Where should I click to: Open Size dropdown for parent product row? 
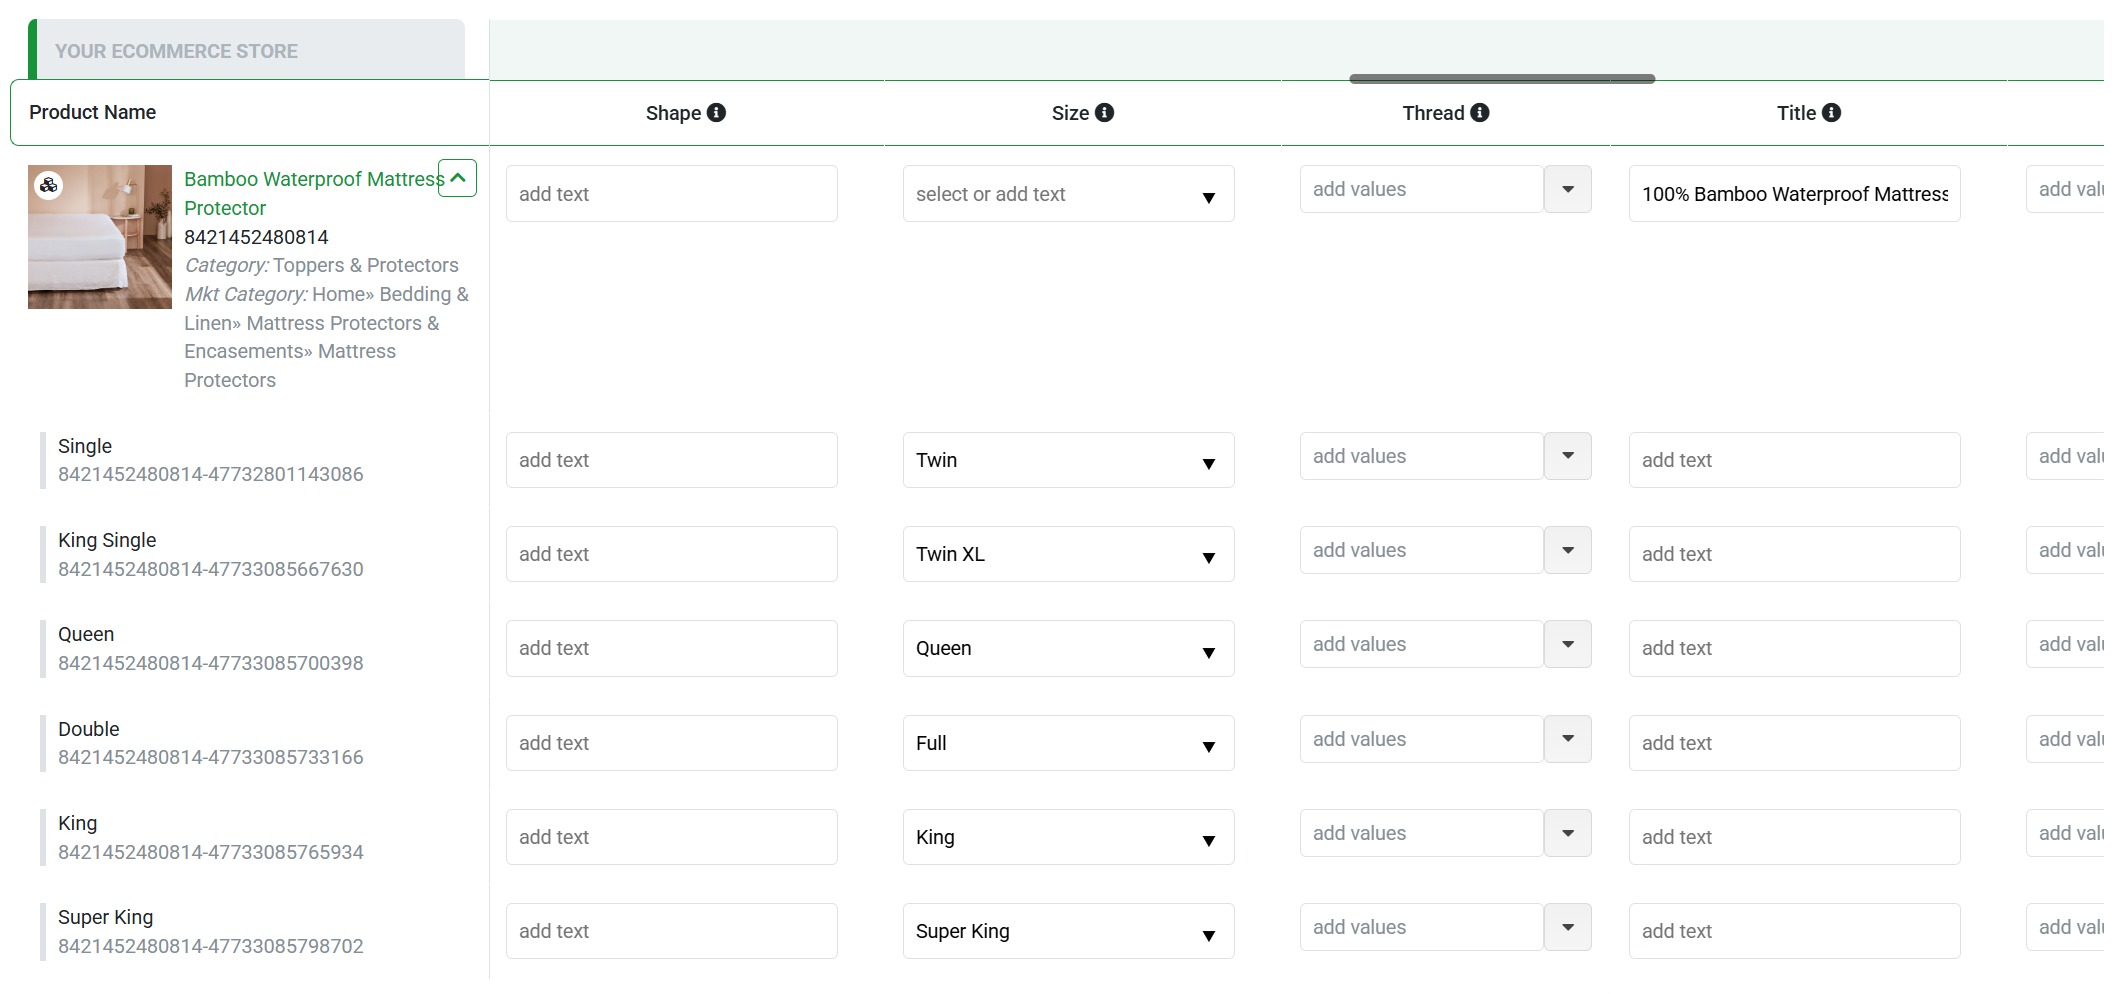pyautogui.click(x=1068, y=194)
